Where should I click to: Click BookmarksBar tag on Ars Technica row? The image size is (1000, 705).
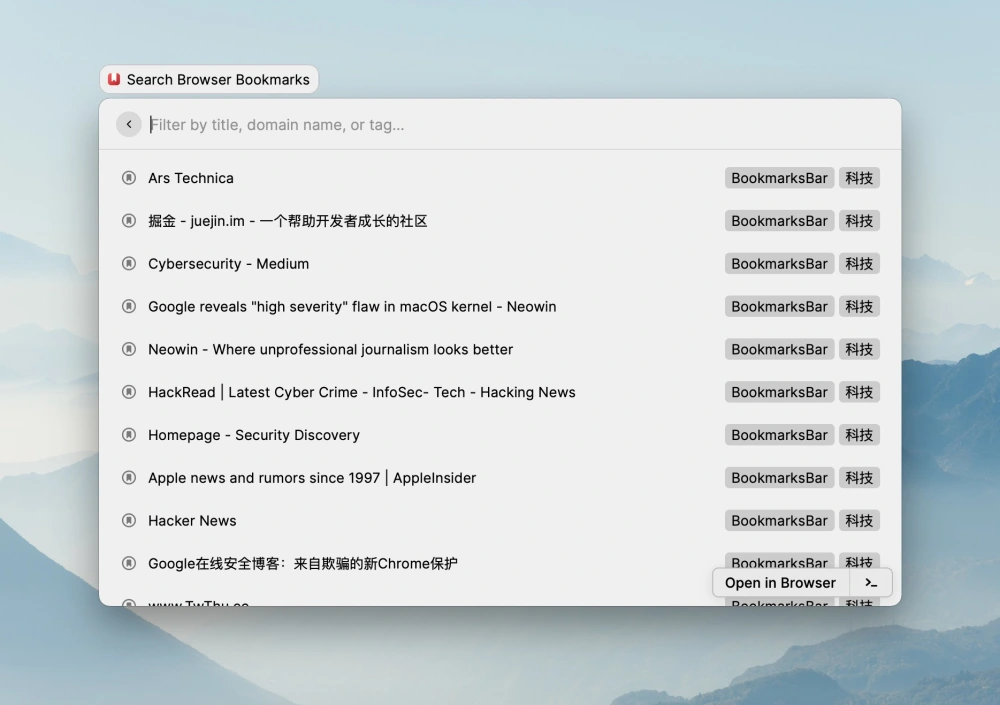(x=779, y=178)
